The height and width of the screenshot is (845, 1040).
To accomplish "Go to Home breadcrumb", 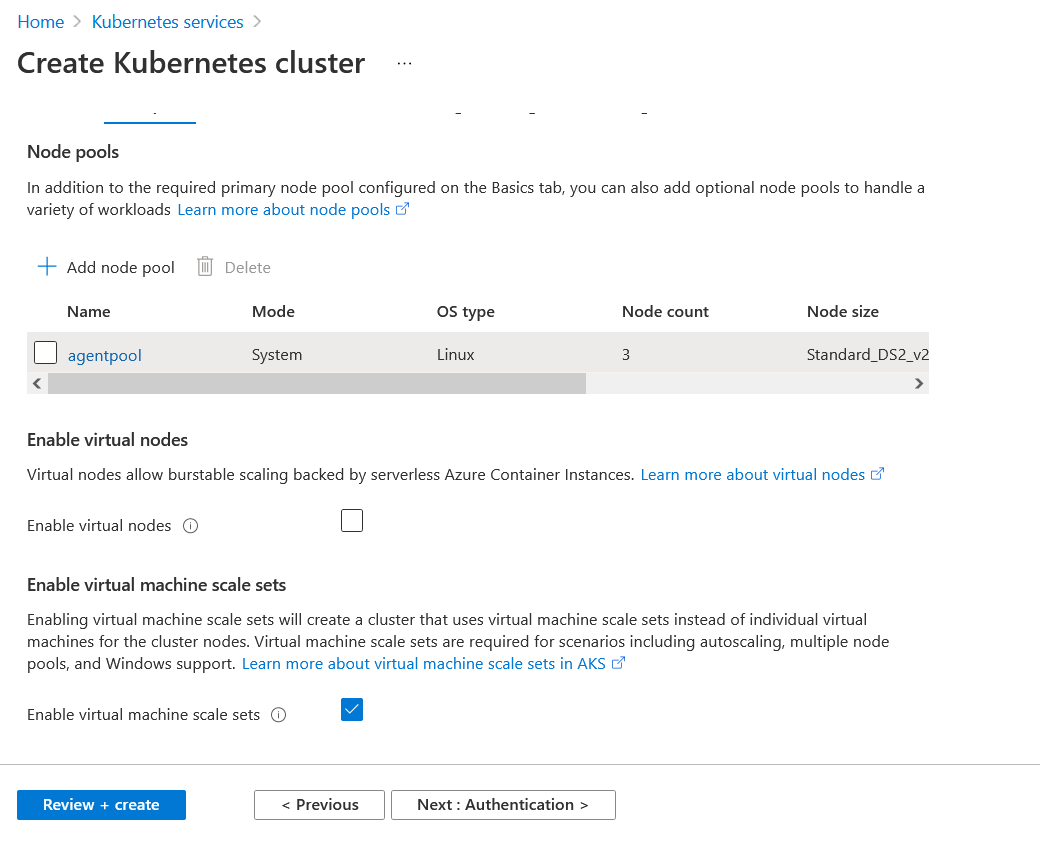I will tap(40, 22).
